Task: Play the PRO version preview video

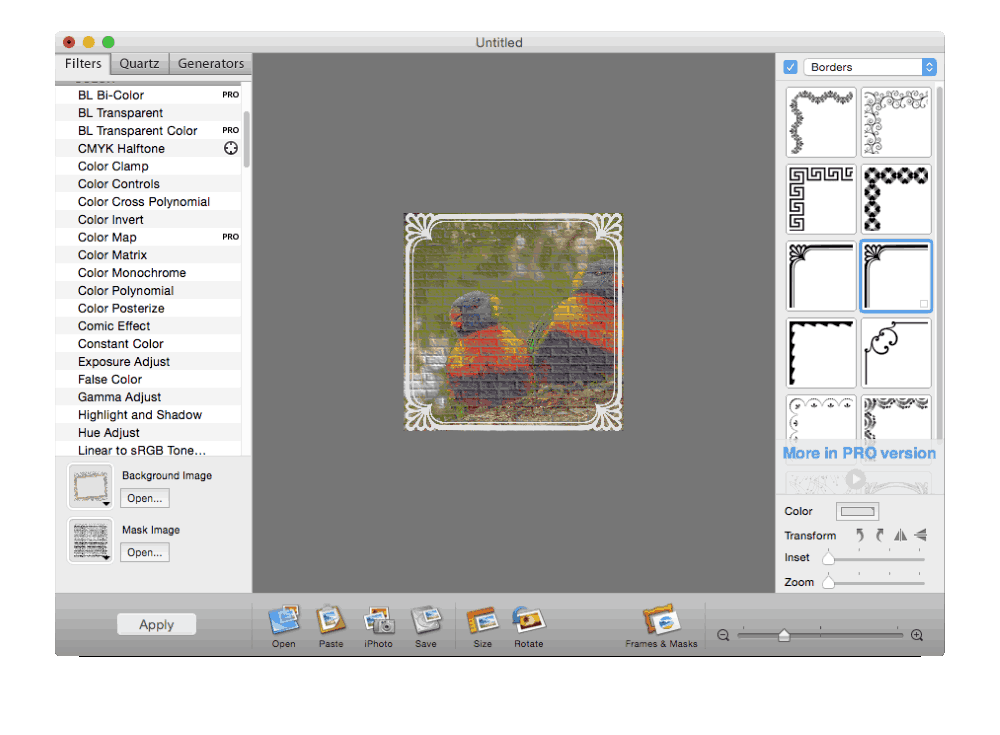Action: [856, 479]
